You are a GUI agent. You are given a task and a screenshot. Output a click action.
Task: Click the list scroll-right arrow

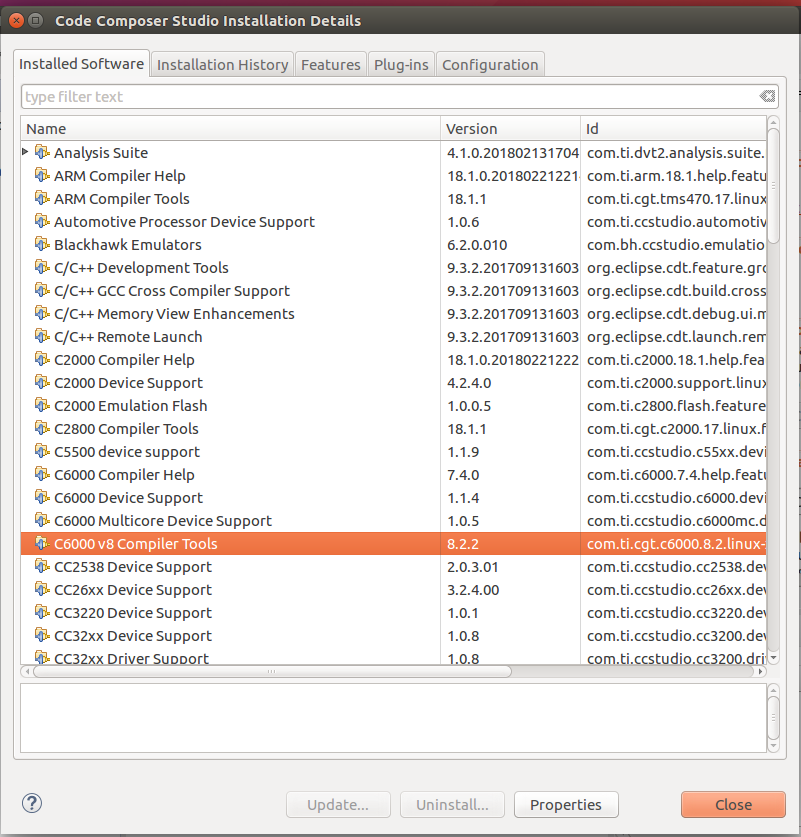point(760,672)
